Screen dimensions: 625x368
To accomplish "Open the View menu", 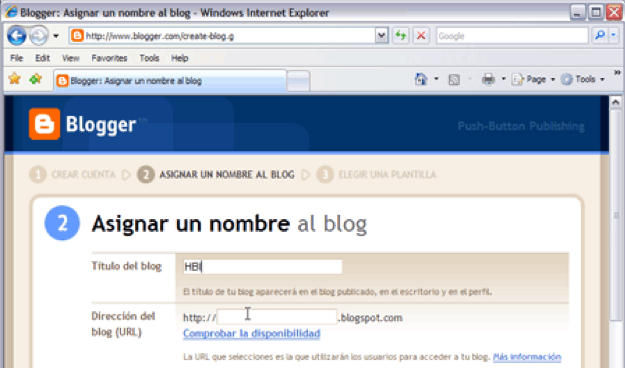I will point(71,58).
